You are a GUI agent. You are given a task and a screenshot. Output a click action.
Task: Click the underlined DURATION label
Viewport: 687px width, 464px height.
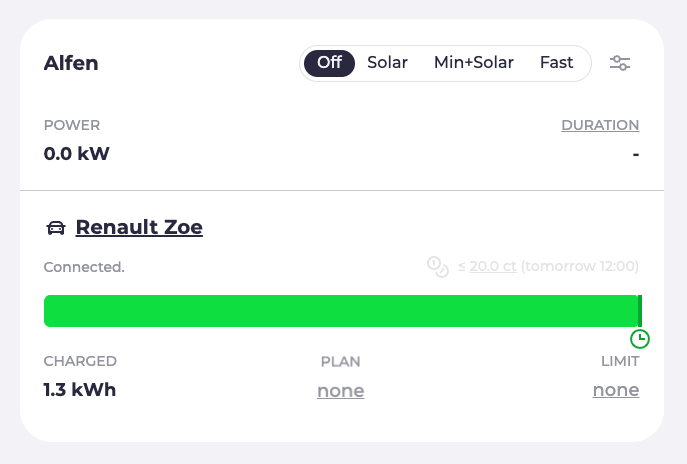(x=600, y=125)
